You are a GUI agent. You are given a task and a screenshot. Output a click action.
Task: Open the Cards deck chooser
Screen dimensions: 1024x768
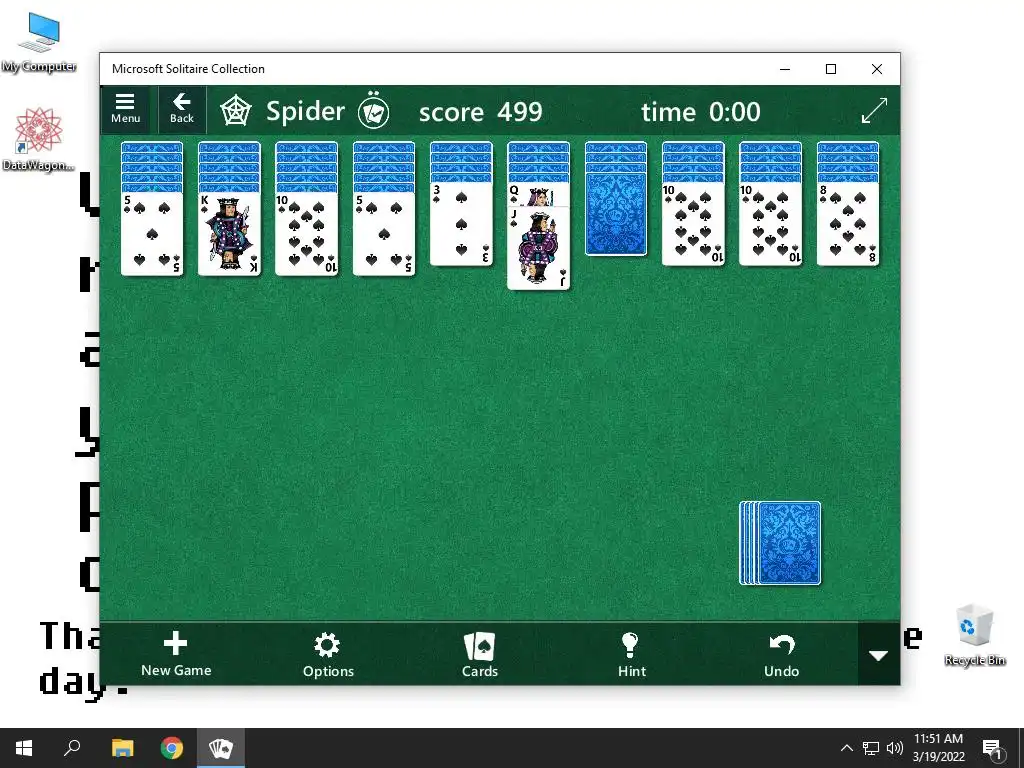(480, 654)
